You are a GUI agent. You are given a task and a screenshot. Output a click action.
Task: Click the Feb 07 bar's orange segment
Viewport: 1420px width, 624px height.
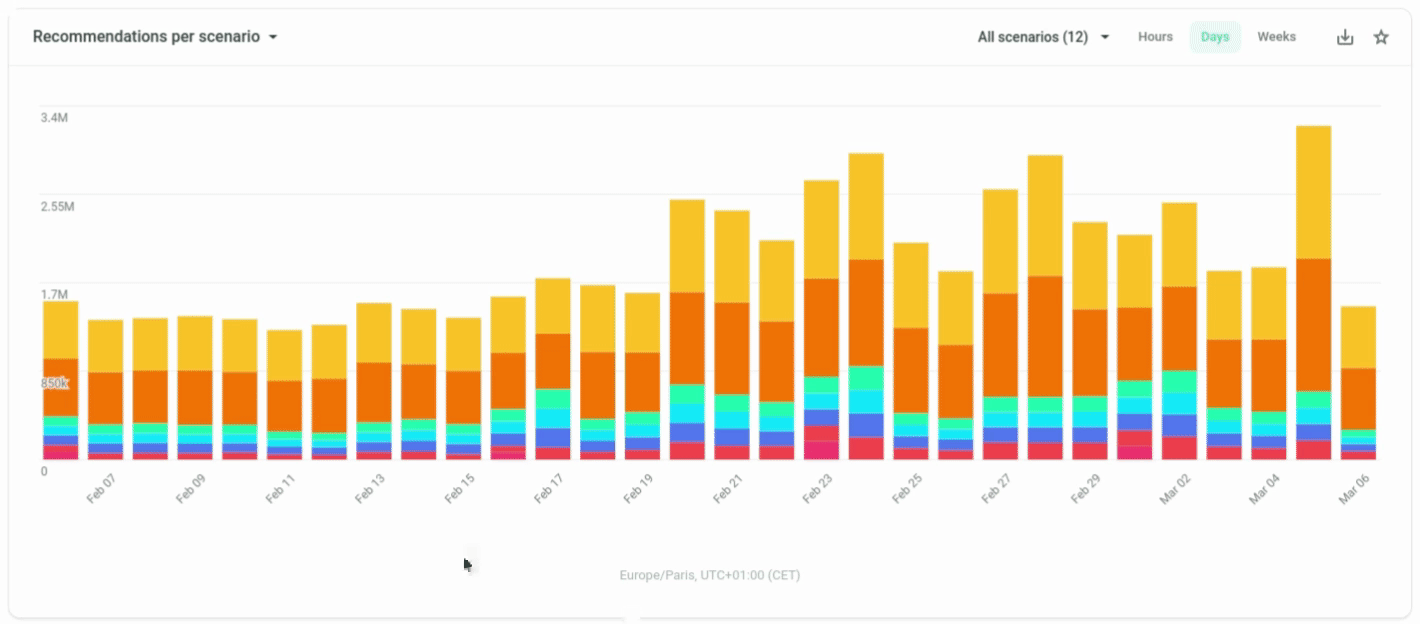[x=105, y=398]
